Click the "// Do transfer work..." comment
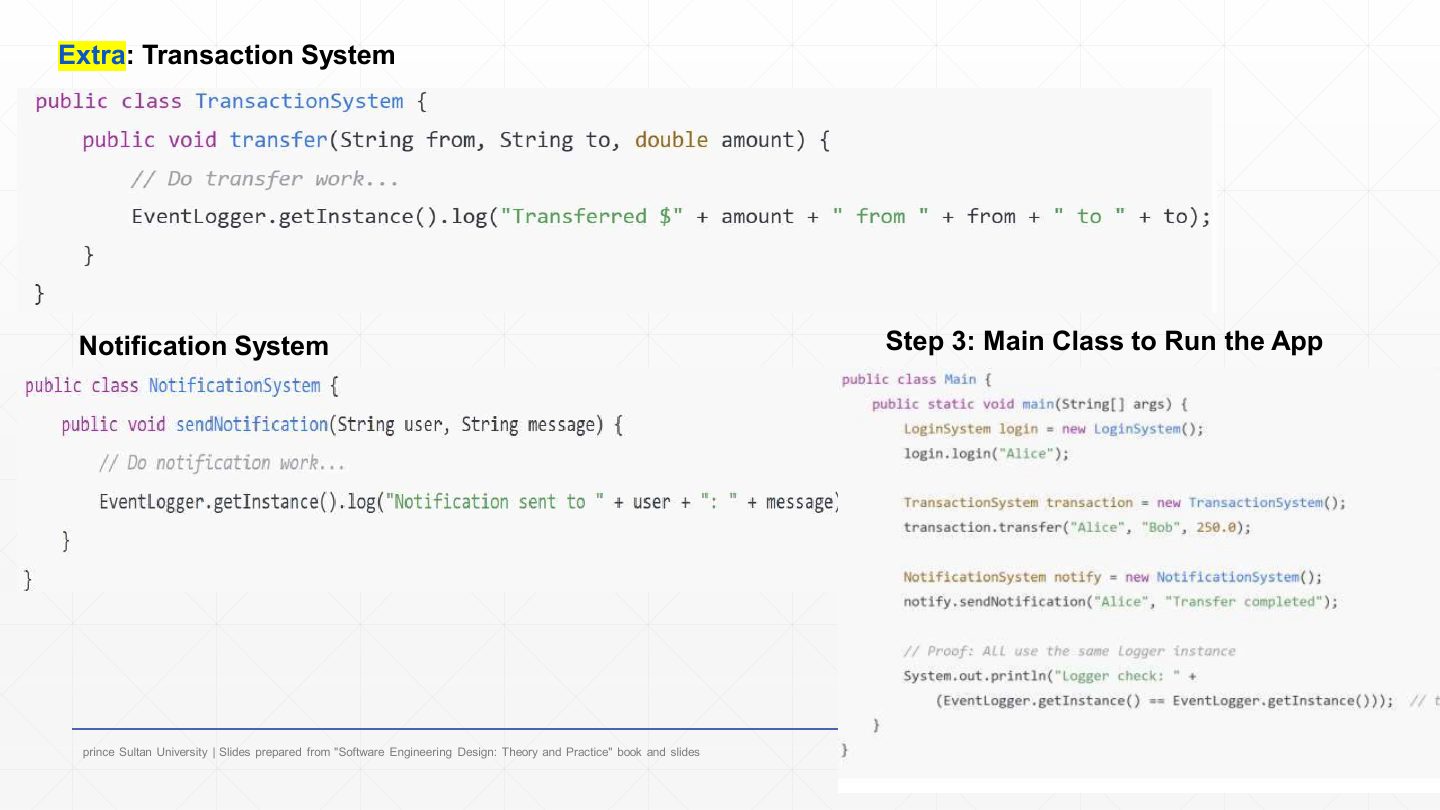The width and height of the screenshot is (1440, 810). click(265, 179)
